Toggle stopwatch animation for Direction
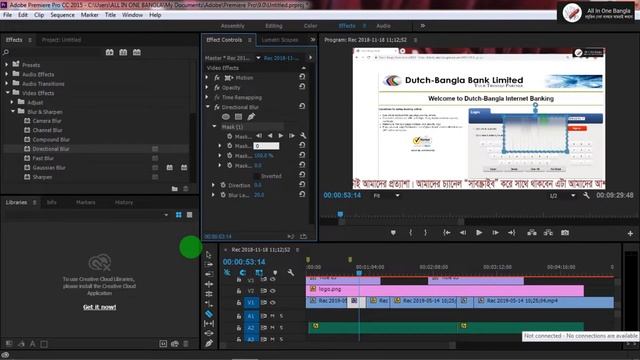Image resolution: width=640 pixels, height=360 pixels. pos(223,185)
